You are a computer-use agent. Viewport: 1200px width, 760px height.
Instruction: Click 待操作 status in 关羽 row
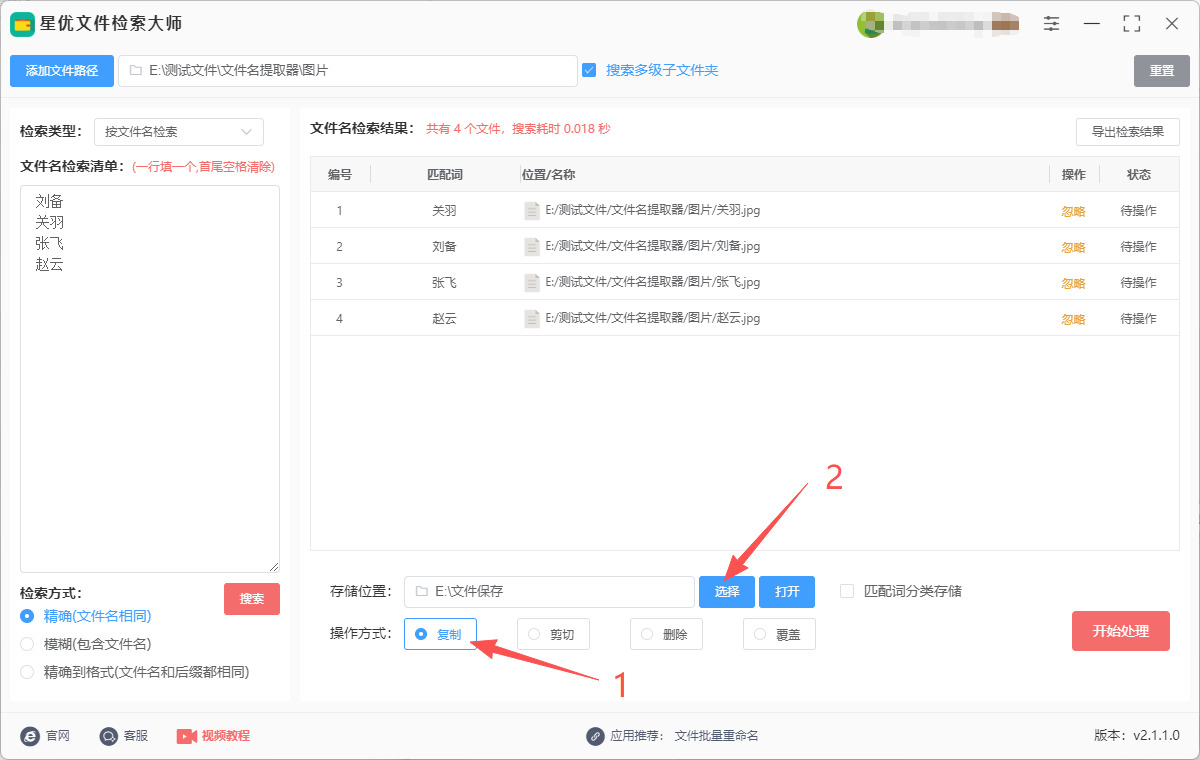point(1138,211)
